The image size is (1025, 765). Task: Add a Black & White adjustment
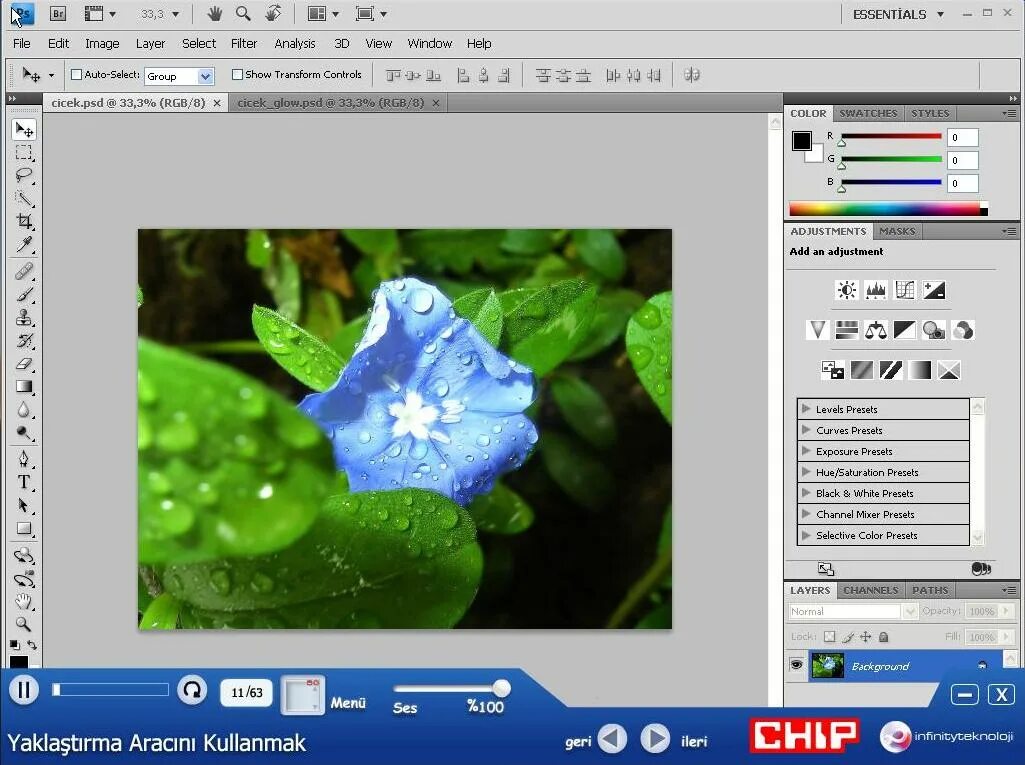coord(905,330)
